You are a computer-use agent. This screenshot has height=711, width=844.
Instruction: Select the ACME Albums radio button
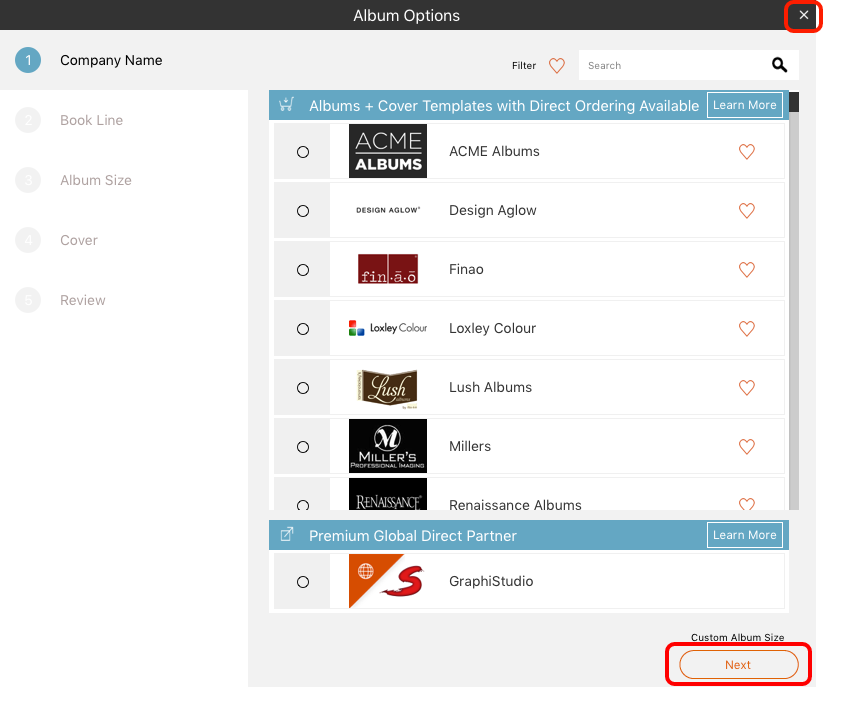tap(303, 152)
